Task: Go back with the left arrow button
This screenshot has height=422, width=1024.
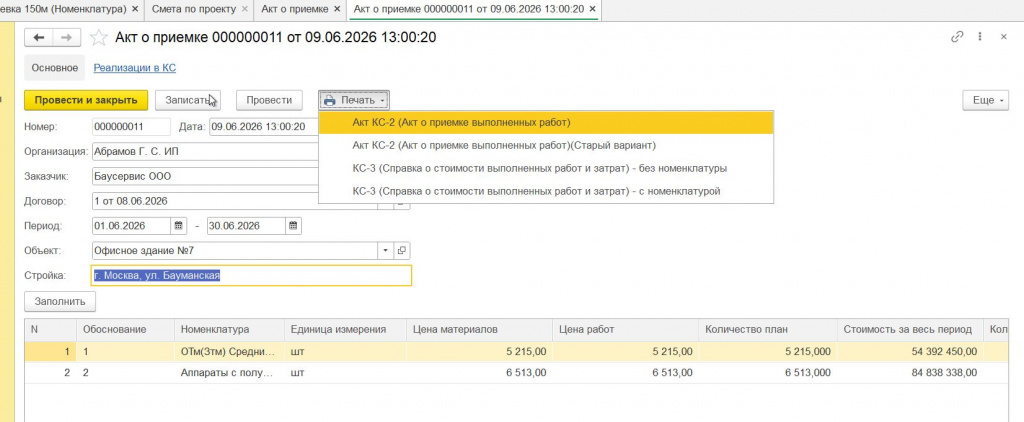Action: [39, 38]
